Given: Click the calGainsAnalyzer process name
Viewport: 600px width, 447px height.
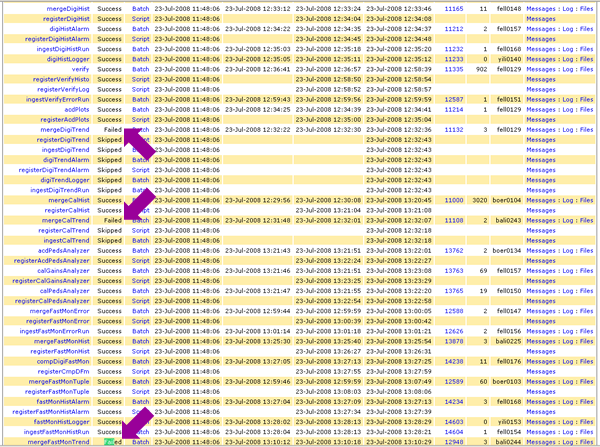Looking at the screenshot, I should tap(63, 271).
